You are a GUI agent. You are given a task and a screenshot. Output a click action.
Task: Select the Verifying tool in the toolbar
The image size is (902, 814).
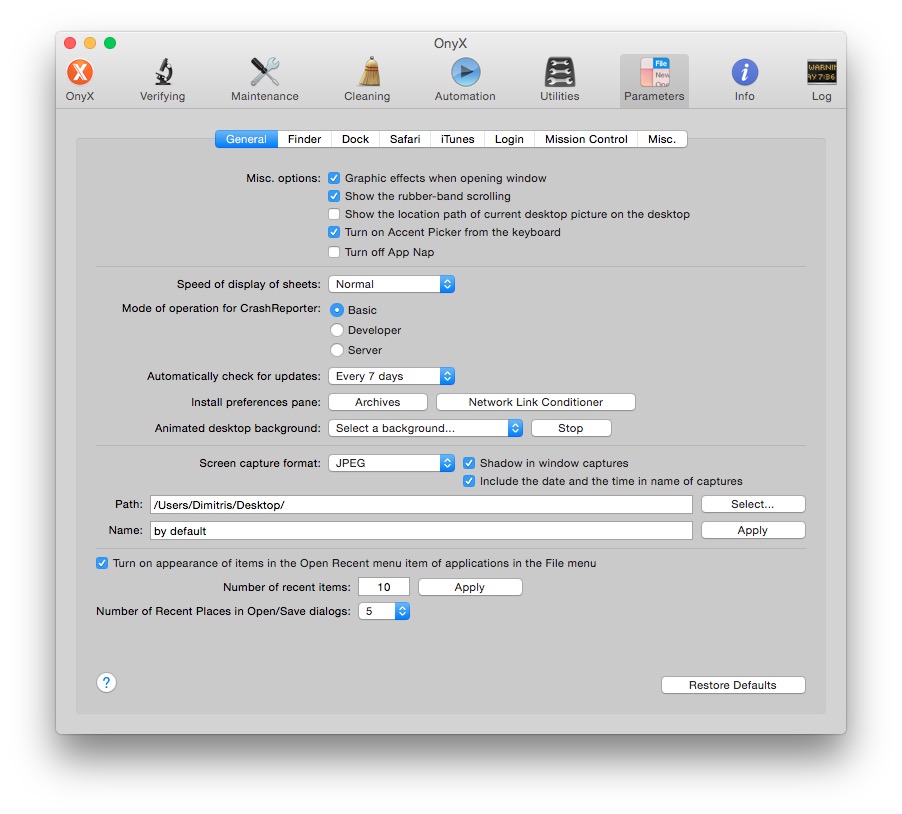(162, 78)
